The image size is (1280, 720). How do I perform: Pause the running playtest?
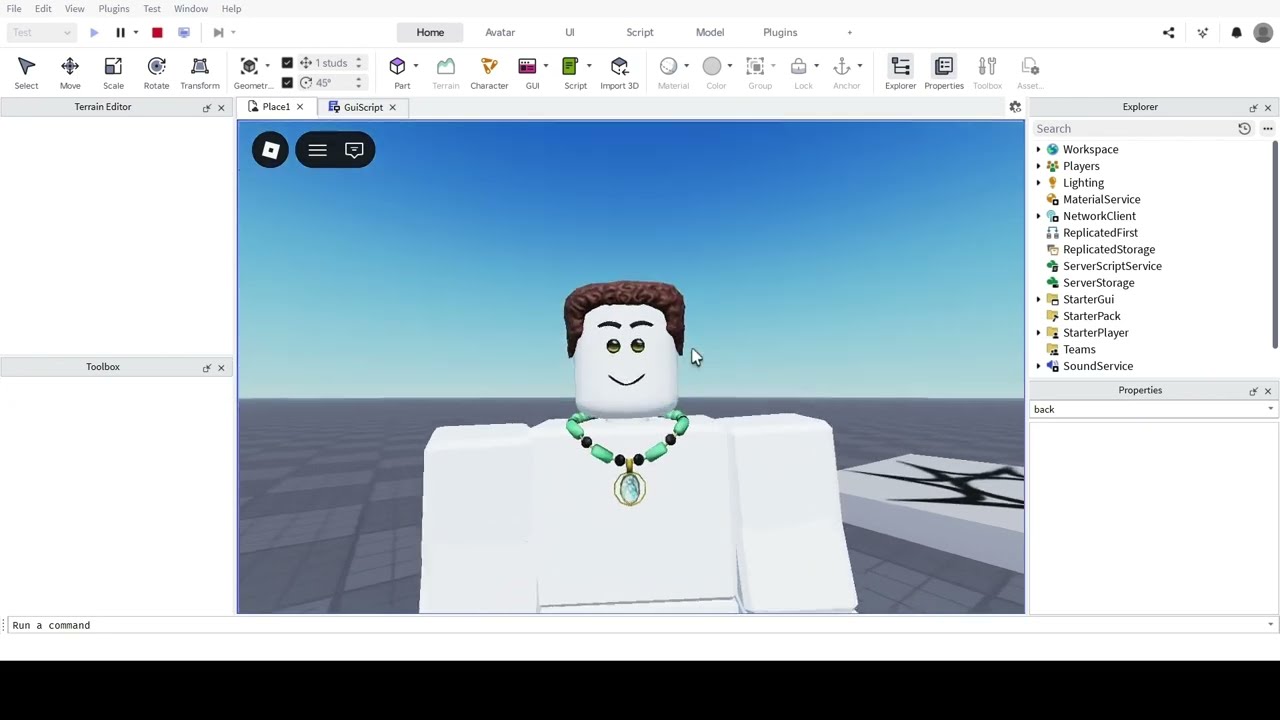[120, 32]
